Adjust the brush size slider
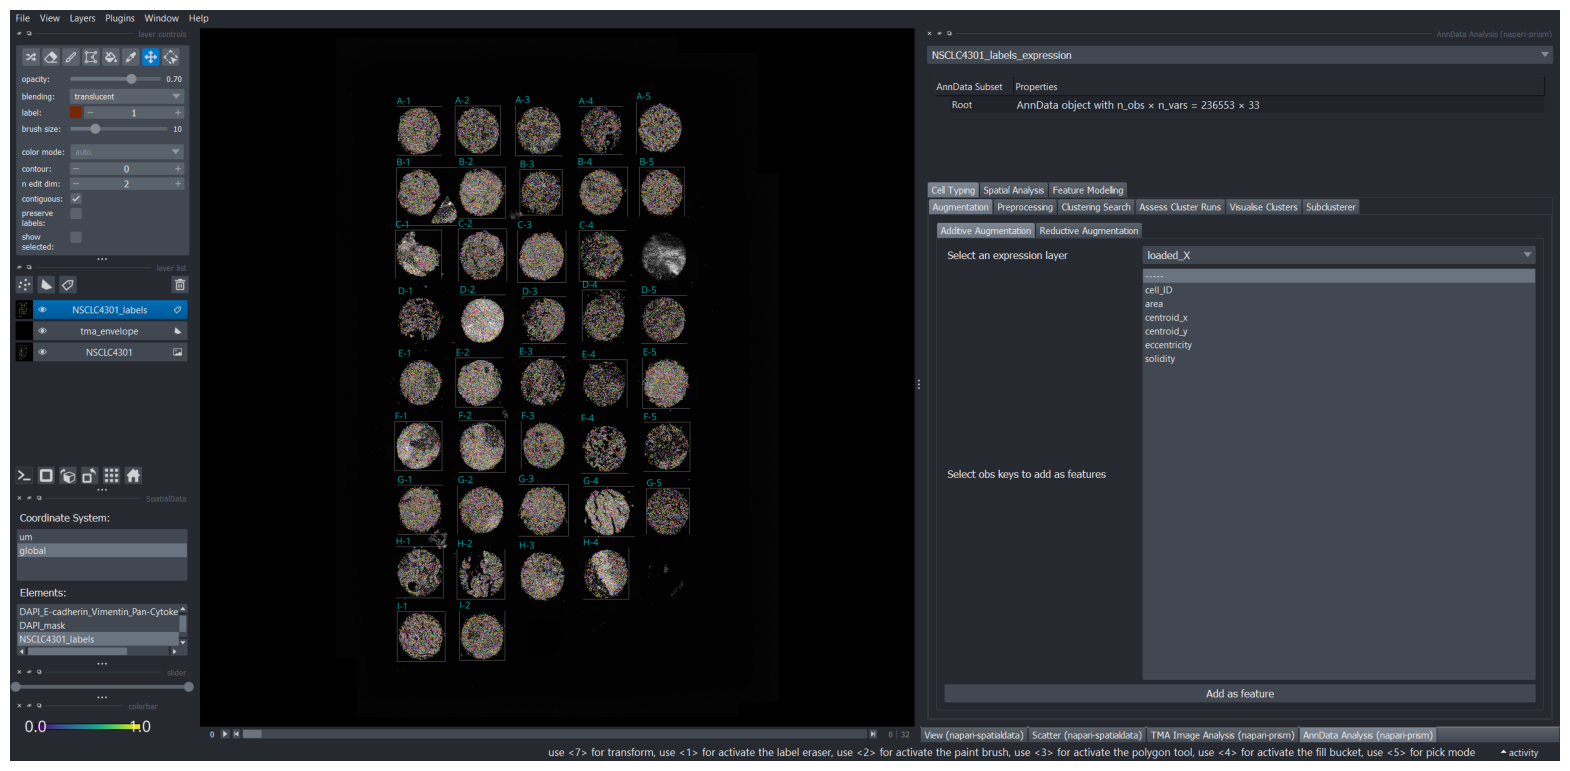The height and width of the screenshot is (771, 1570). click(118, 129)
